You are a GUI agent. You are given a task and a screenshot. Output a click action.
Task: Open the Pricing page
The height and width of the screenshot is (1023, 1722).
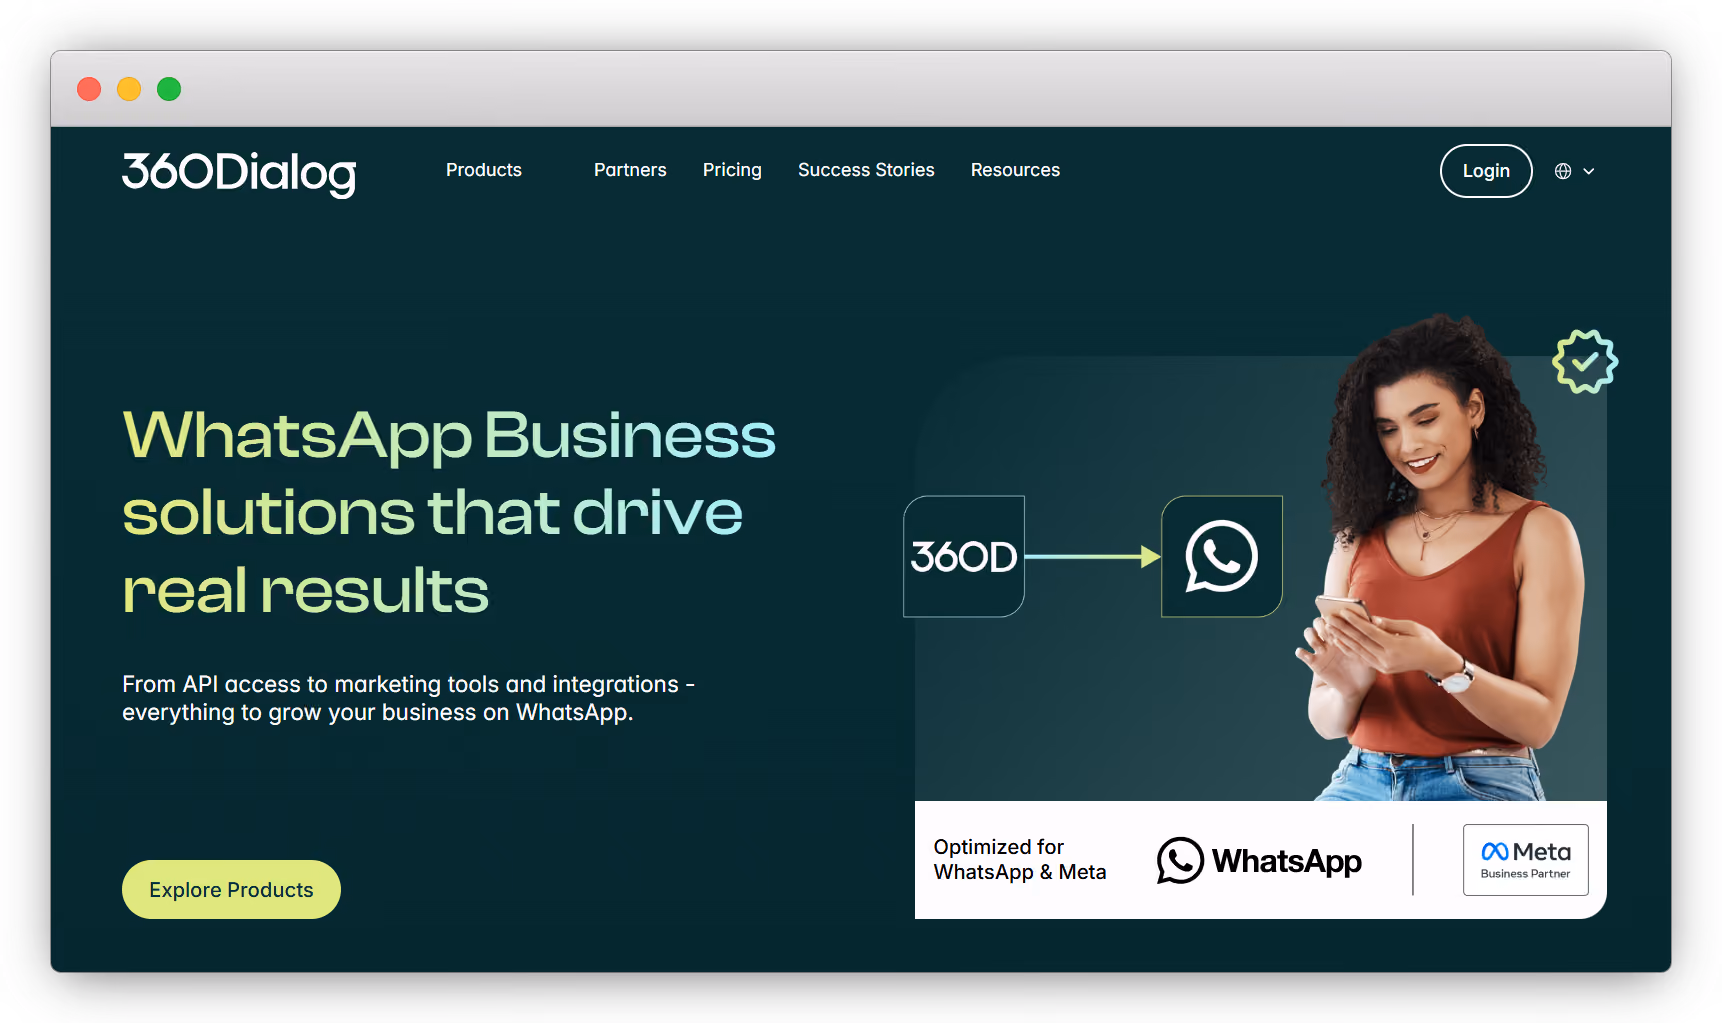click(x=732, y=170)
